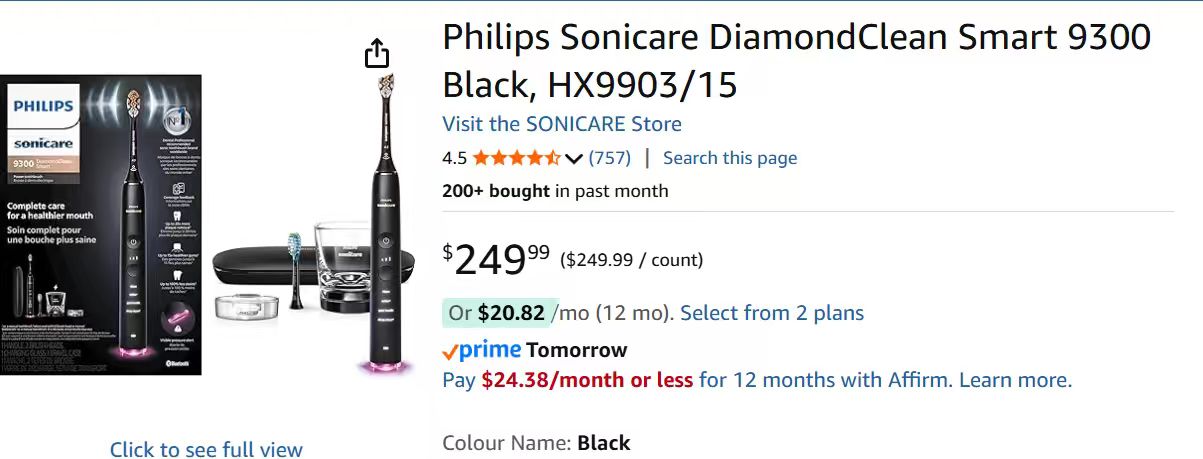Open the 757 customer reviews link

pyautogui.click(x=609, y=158)
